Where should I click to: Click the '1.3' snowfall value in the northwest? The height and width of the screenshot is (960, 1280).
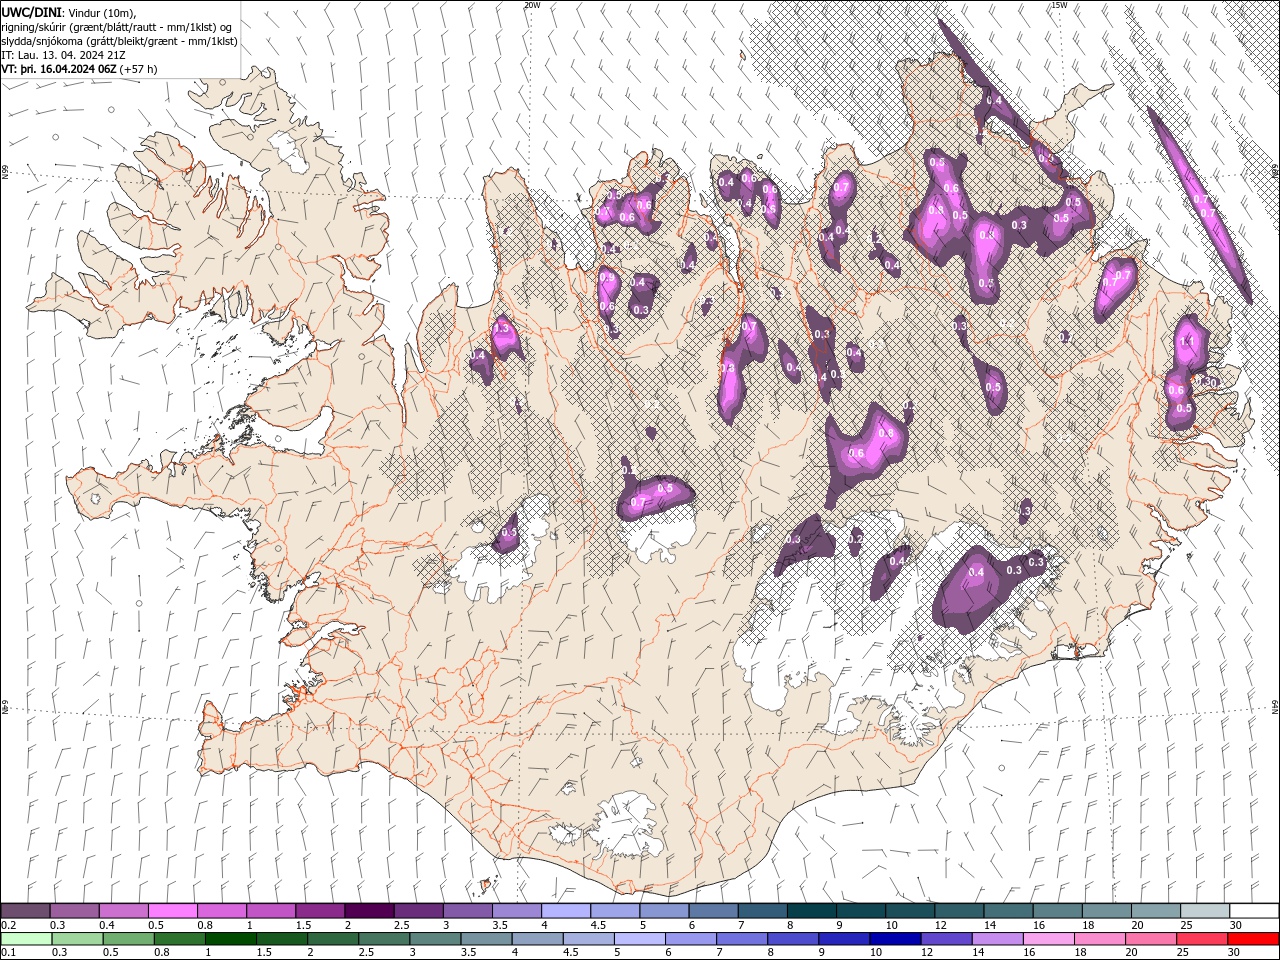pyautogui.click(x=502, y=329)
